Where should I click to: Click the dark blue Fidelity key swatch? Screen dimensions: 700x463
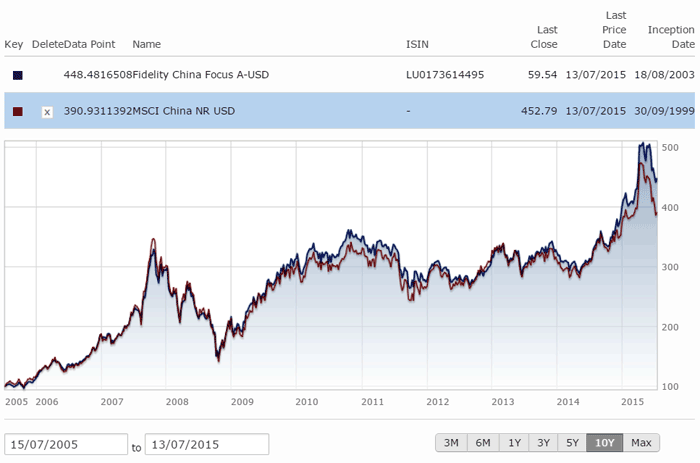[x=17, y=75]
